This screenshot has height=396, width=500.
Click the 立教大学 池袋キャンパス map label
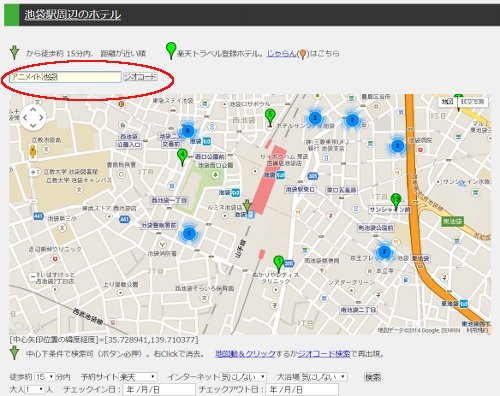click(x=79, y=180)
